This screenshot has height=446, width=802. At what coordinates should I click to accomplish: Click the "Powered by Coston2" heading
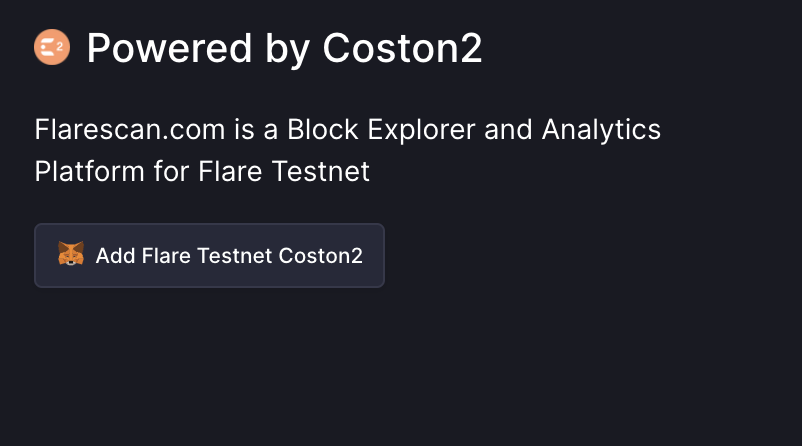coord(284,49)
